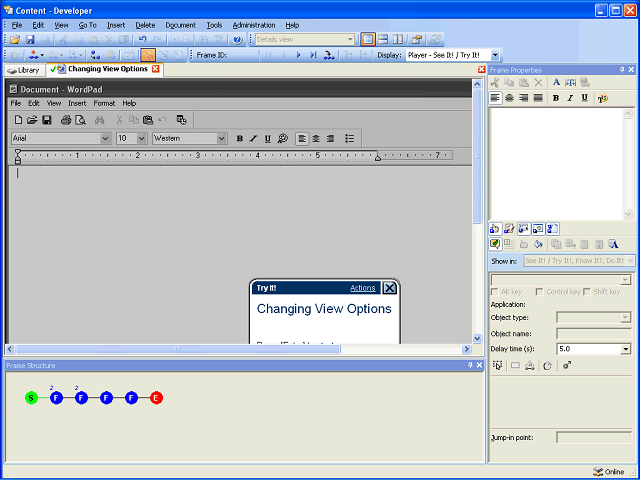The height and width of the screenshot is (480, 640).
Task: Click the bubble text font icon at row end
Action: 613,244
